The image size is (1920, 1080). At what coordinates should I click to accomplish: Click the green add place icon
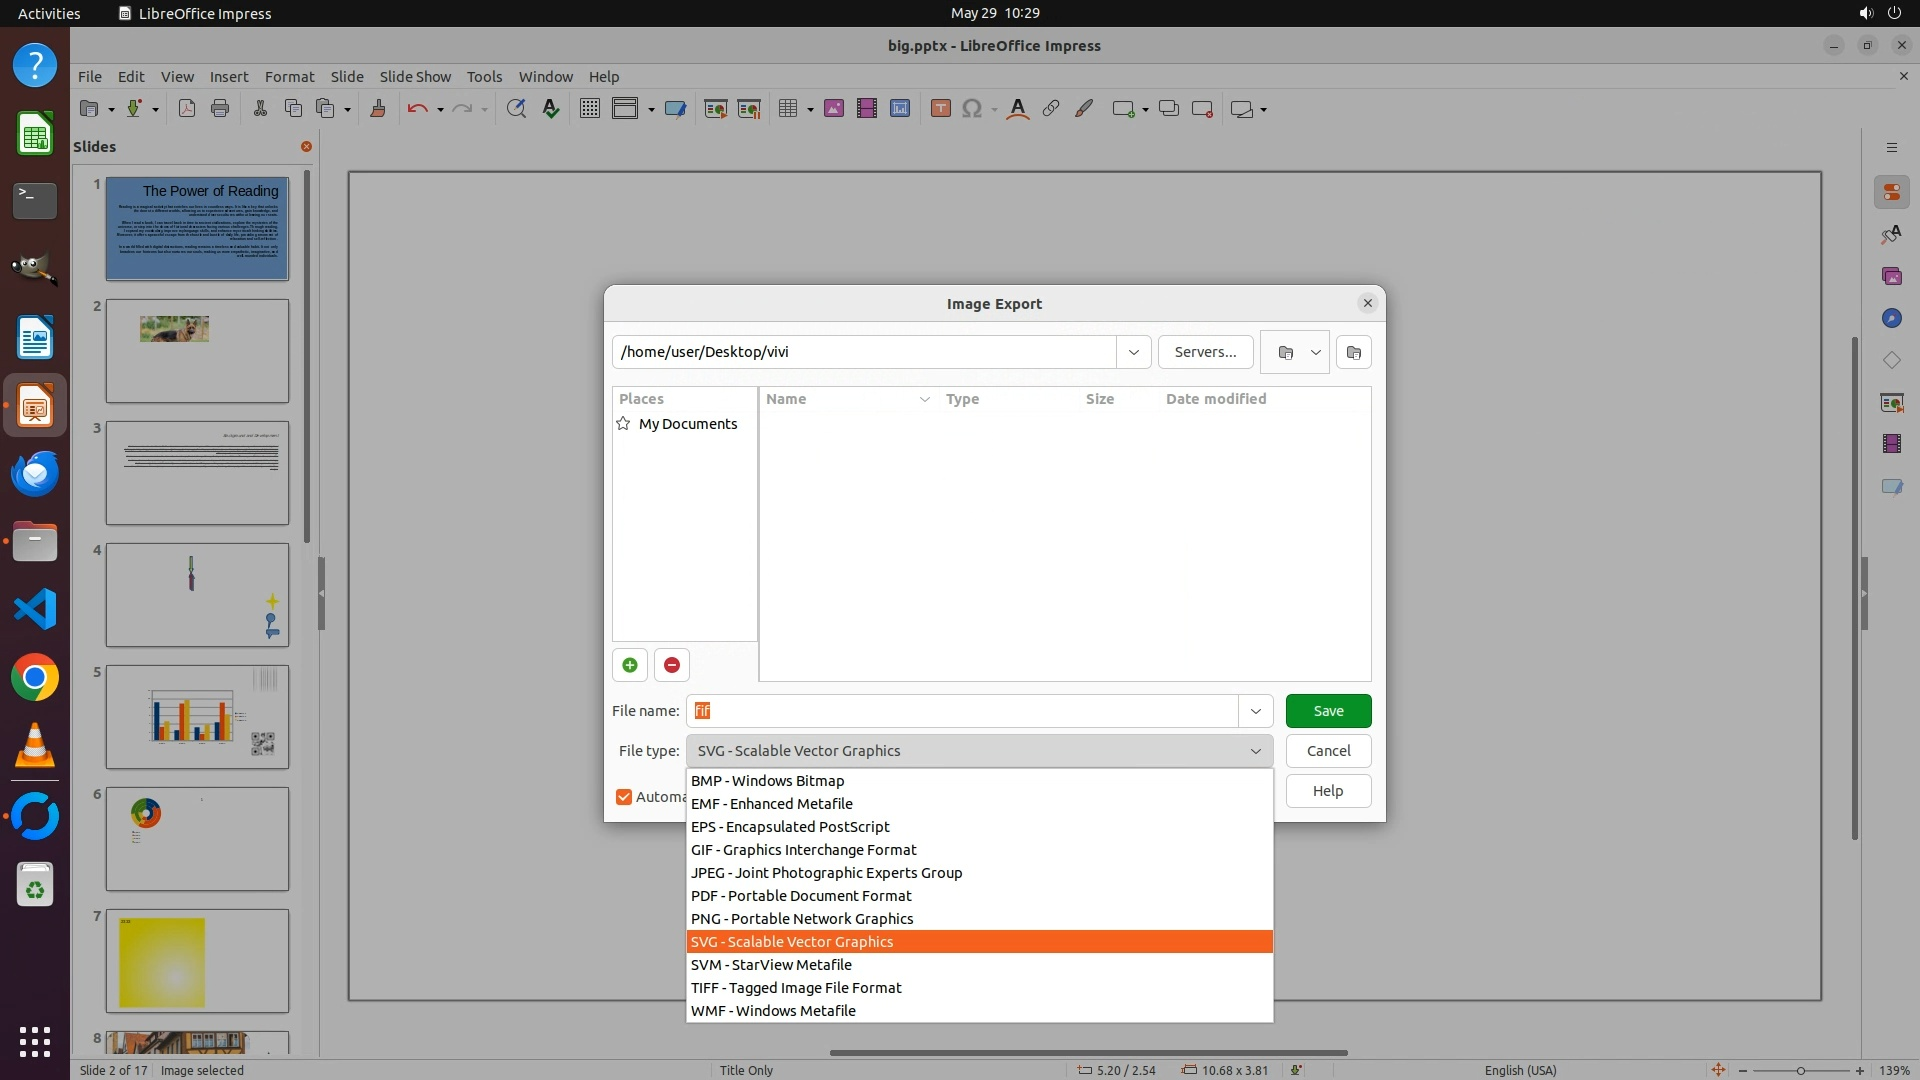[629, 665]
